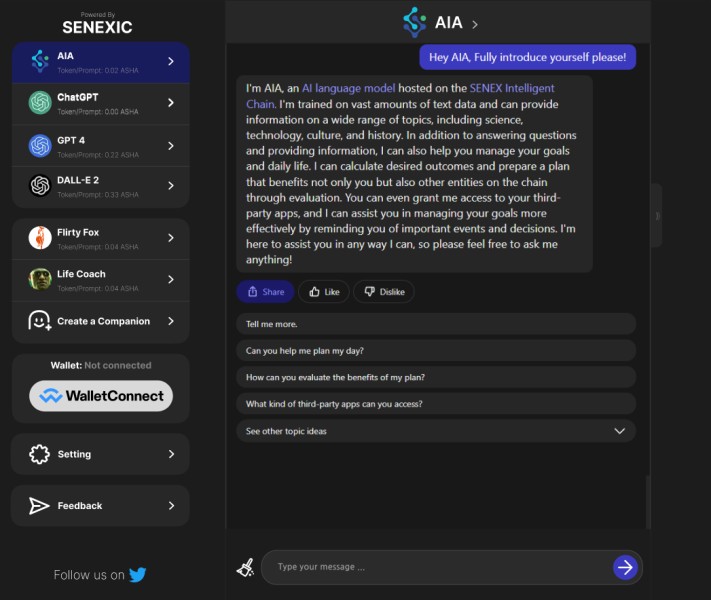711x600 pixels.
Task: Click the Create a Companion face icon
Action: (x=40, y=321)
